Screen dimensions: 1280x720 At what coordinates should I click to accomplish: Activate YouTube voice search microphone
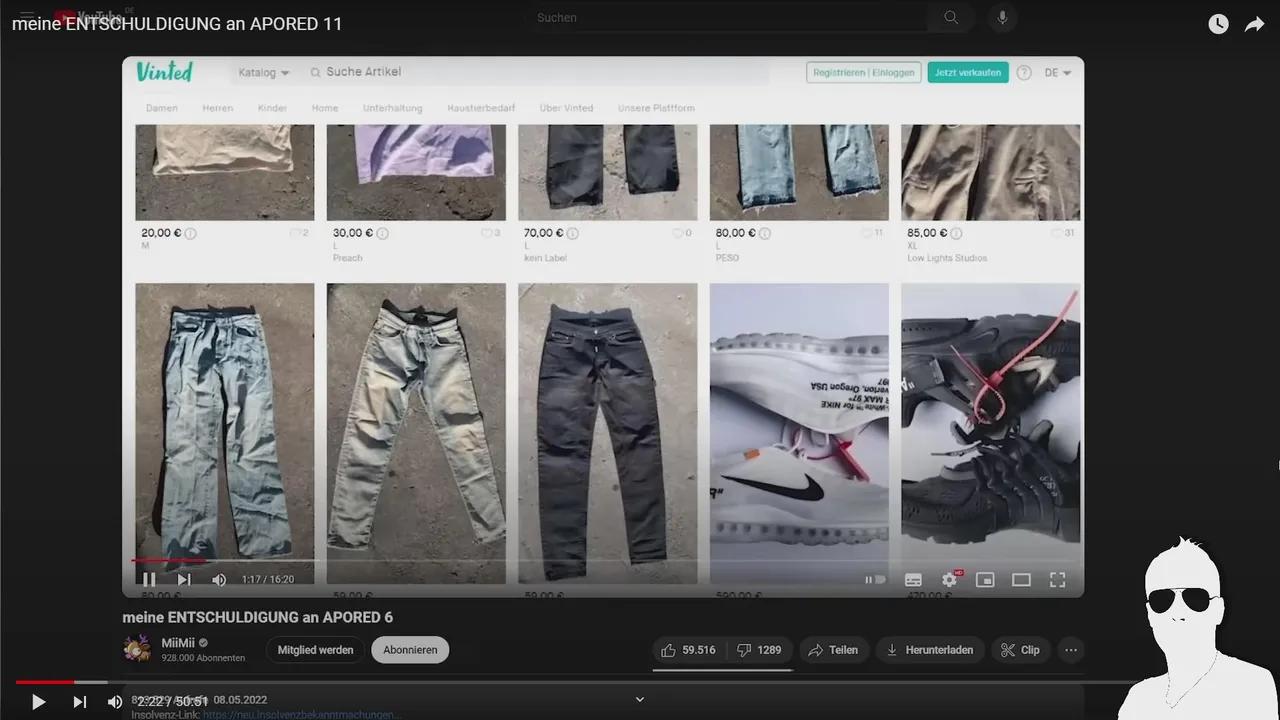pyautogui.click(x=1002, y=17)
